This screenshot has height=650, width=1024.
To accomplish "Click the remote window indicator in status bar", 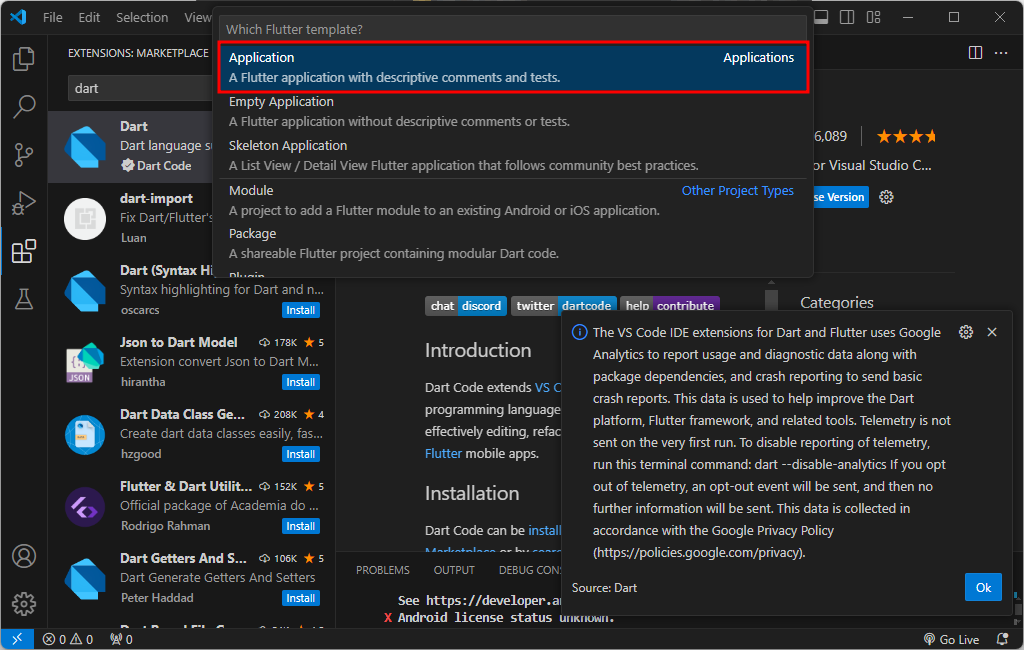I will pyautogui.click(x=17, y=639).
